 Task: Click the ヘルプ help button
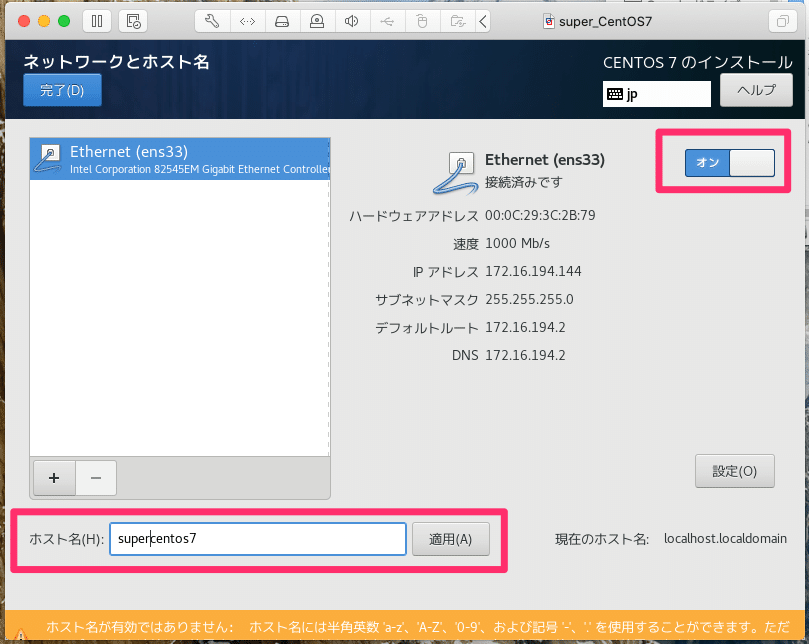(756, 90)
